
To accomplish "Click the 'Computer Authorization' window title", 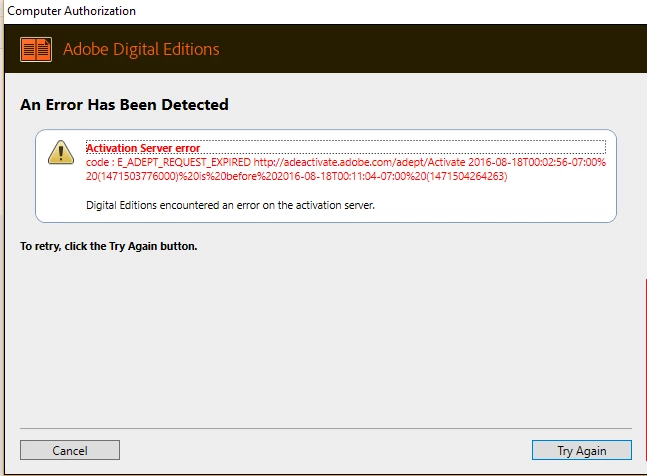I will pos(71,11).
